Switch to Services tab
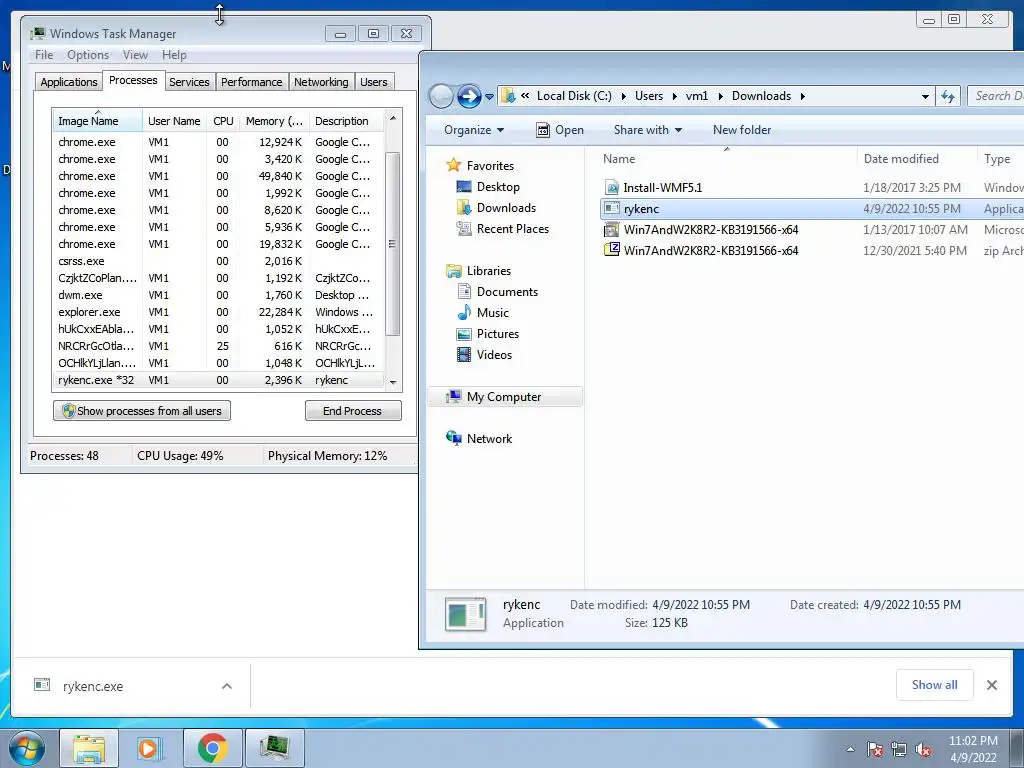Viewport: 1024px width, 768px height. point(189,82)
